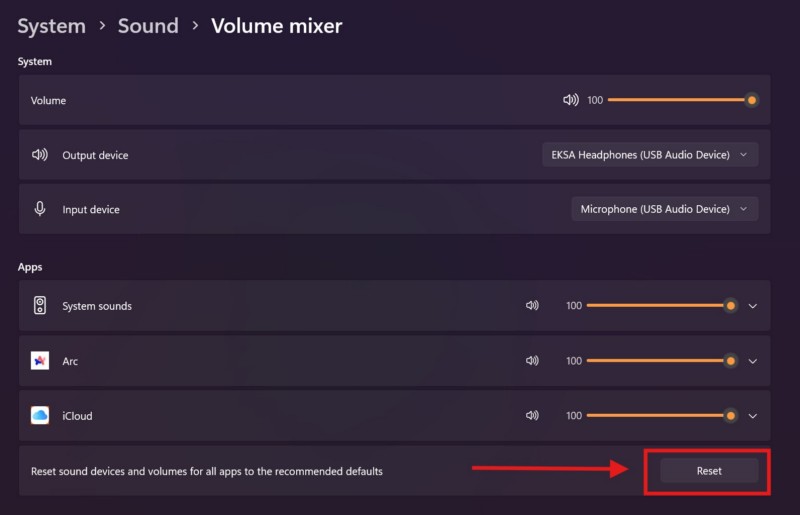800x515 pixels.
Task: Click the iCloud volume slider handle
Action: click(731, 415)
